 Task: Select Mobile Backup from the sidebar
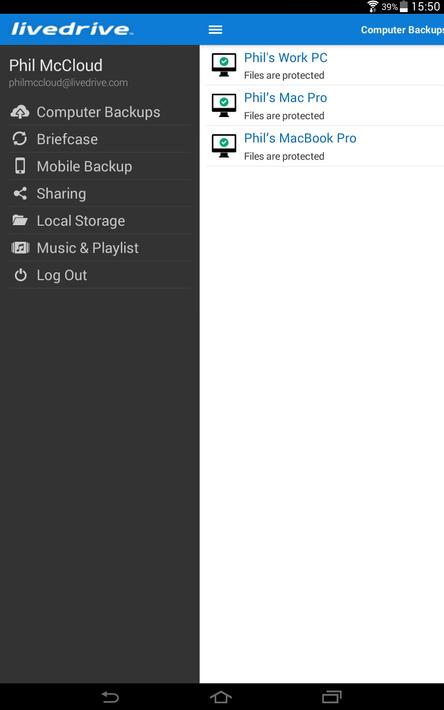click(x=100, y=166)
